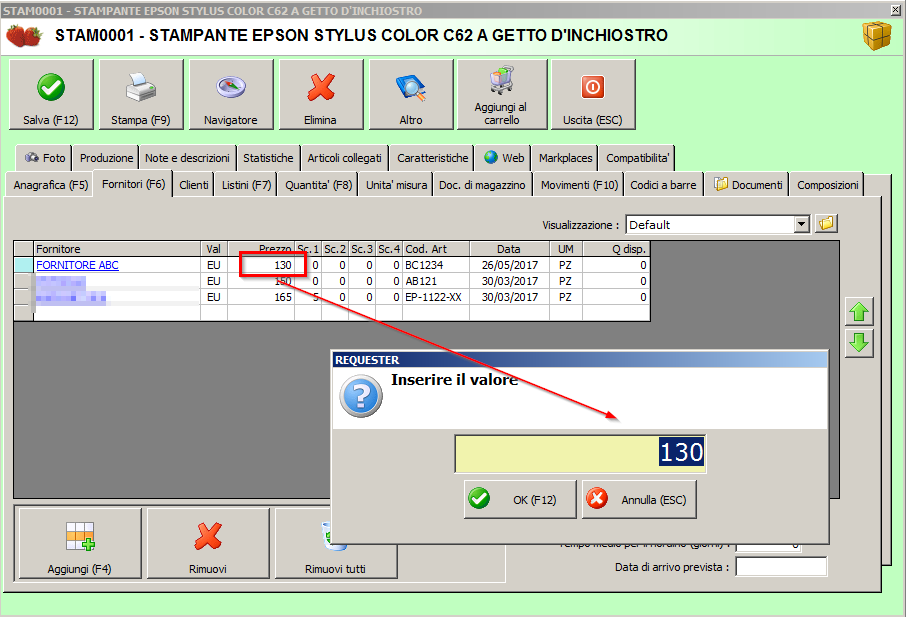Select the AB121 article code cell

436,281
